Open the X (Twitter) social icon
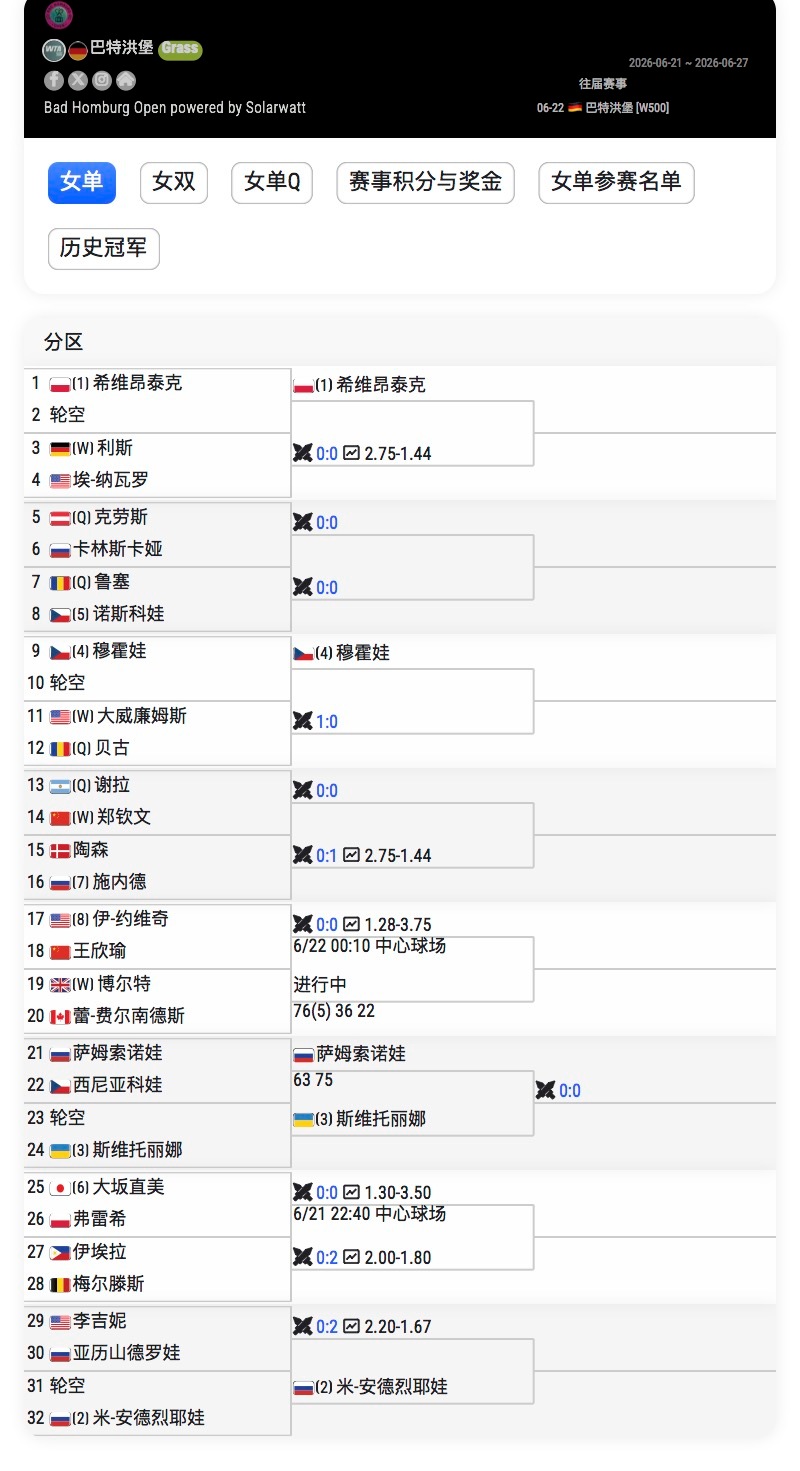 point(78,81)
